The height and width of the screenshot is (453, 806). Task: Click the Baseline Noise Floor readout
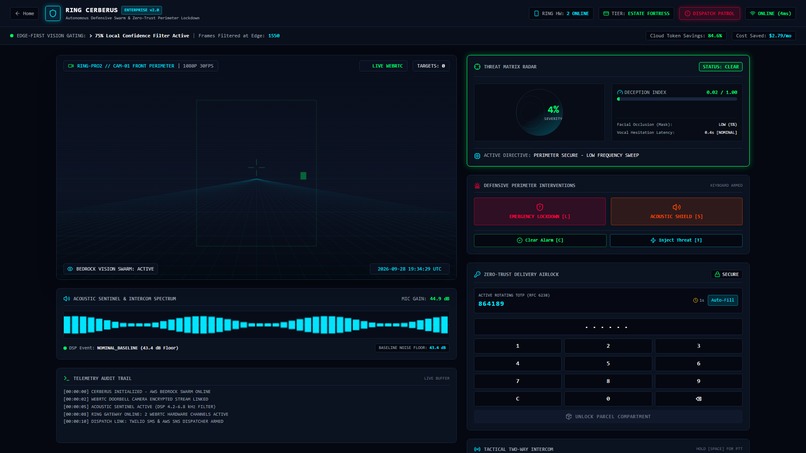point(412,348)
